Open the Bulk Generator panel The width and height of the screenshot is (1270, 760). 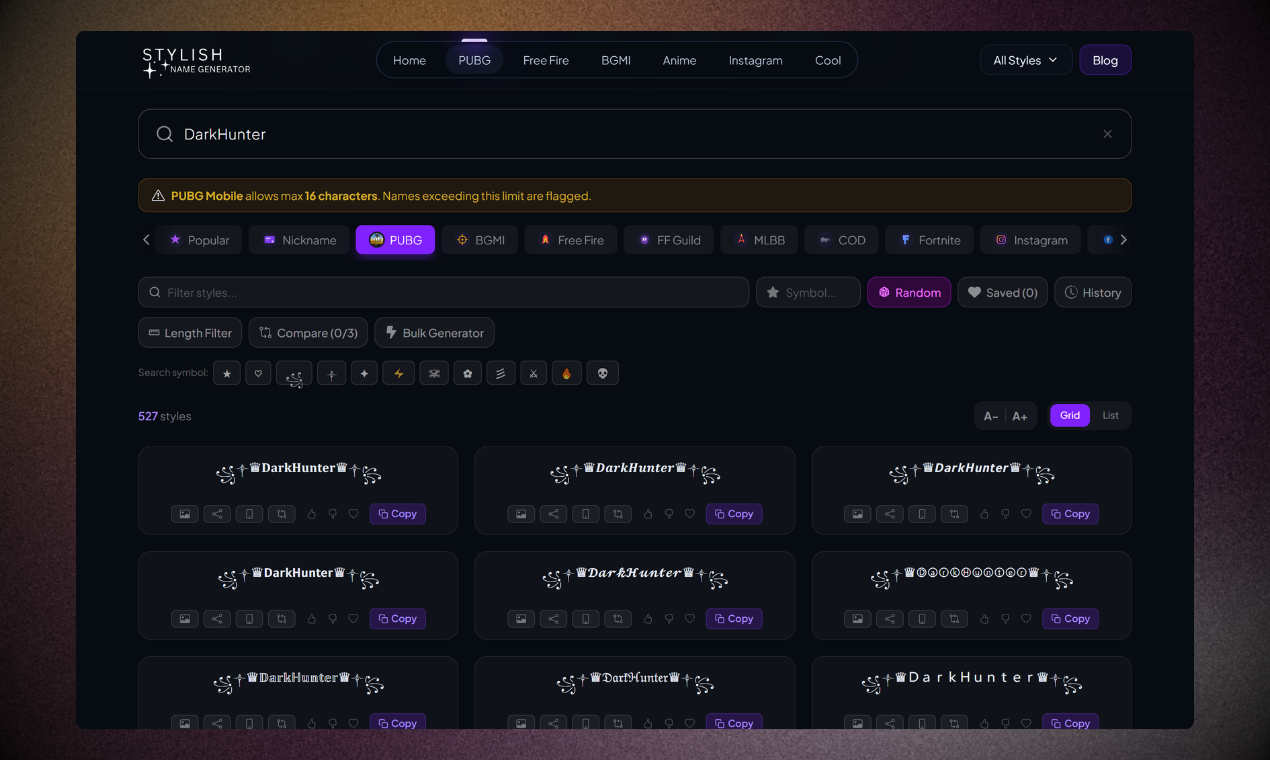pyautogui.click(x=434, y=333)
